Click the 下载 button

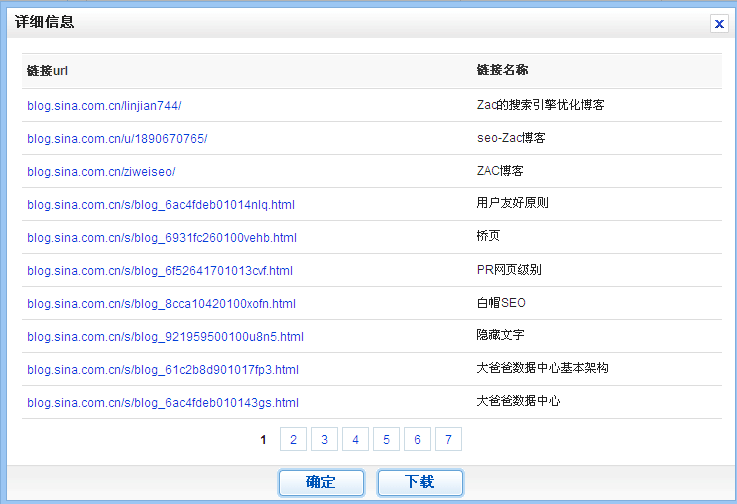coord(420,482)
